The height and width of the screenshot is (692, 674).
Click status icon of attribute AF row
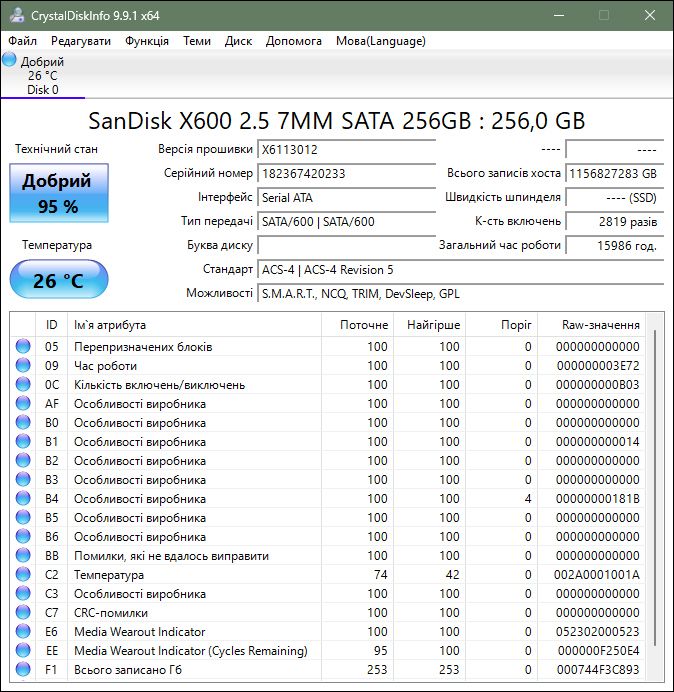pyautogui.click(x=23, y=403)
